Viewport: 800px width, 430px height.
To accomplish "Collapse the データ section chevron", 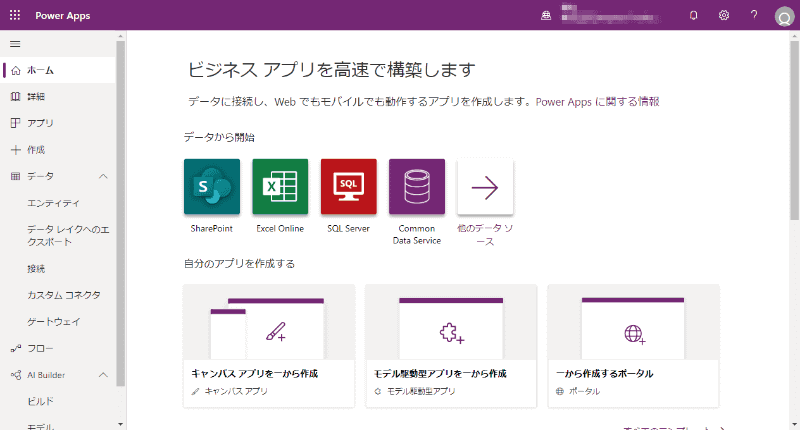I will point(103,176).
